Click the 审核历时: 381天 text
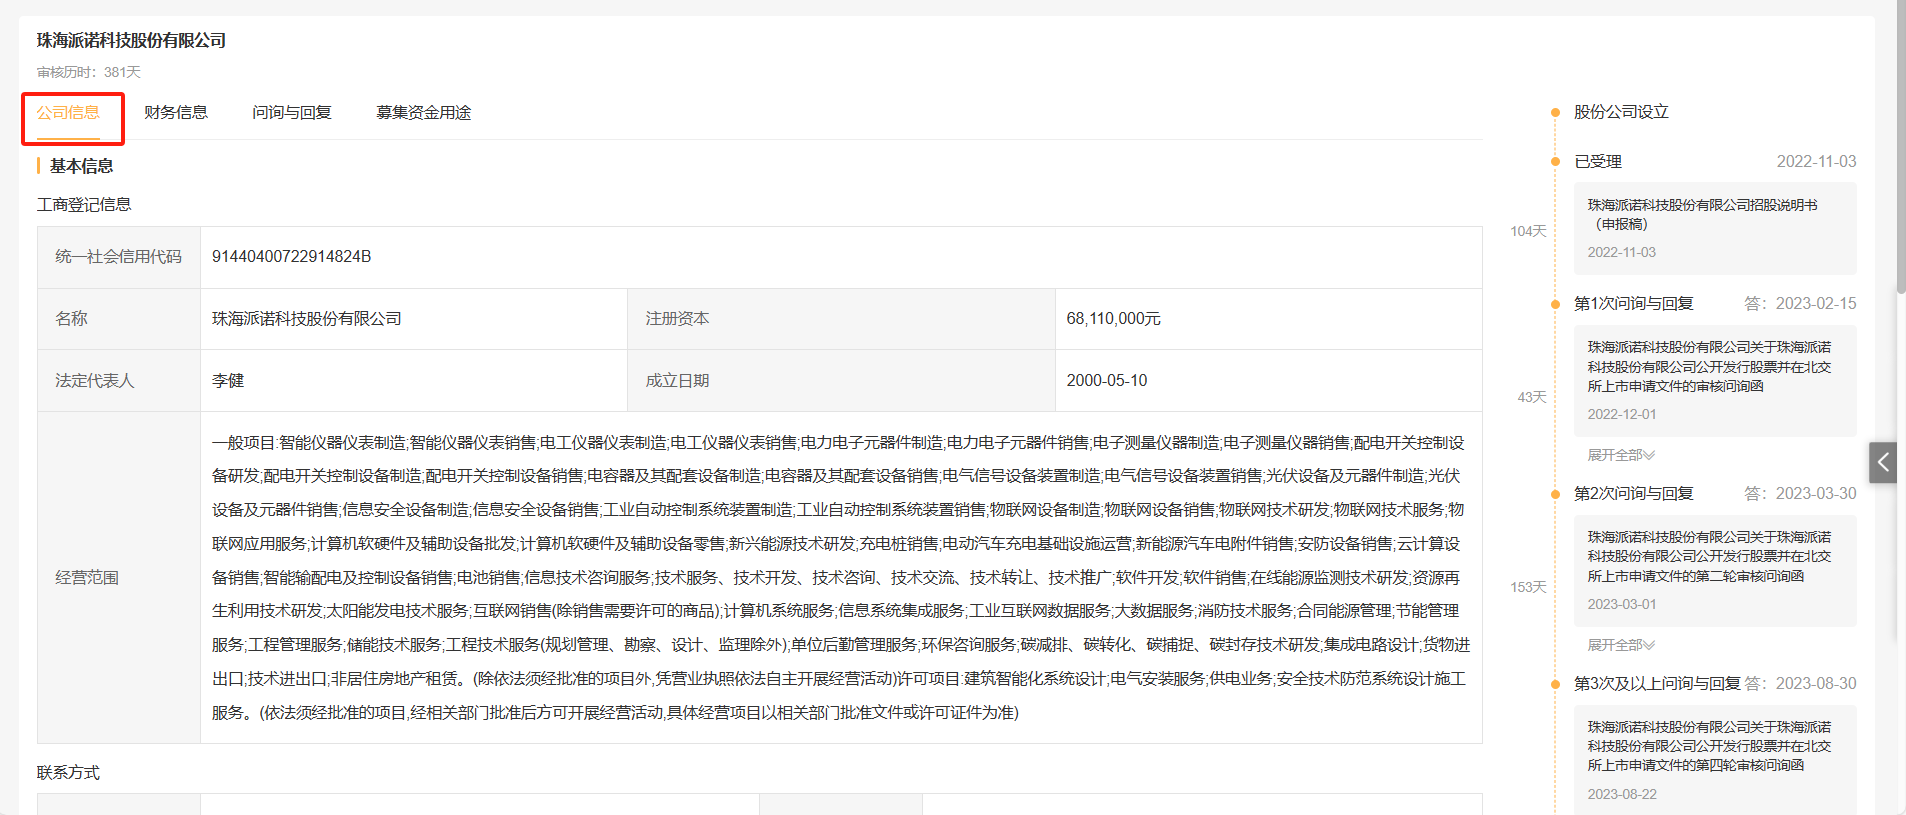 click(89, 72)
